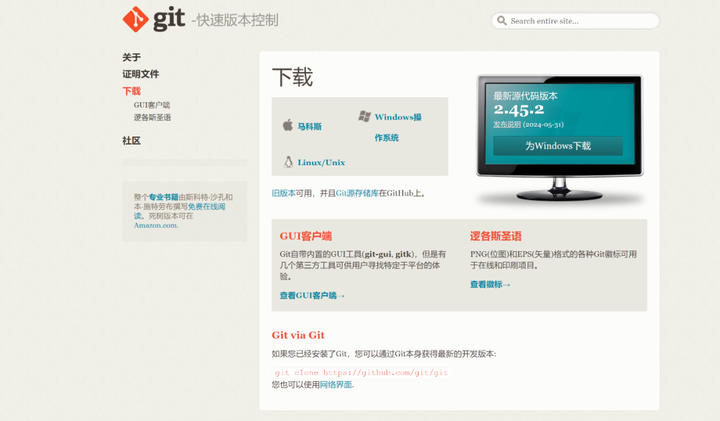Image resolution: width=720 pixels, height=421 pixels.
Task: Open the 关于 sidebar menu item
Action: (x=131, y=57)
